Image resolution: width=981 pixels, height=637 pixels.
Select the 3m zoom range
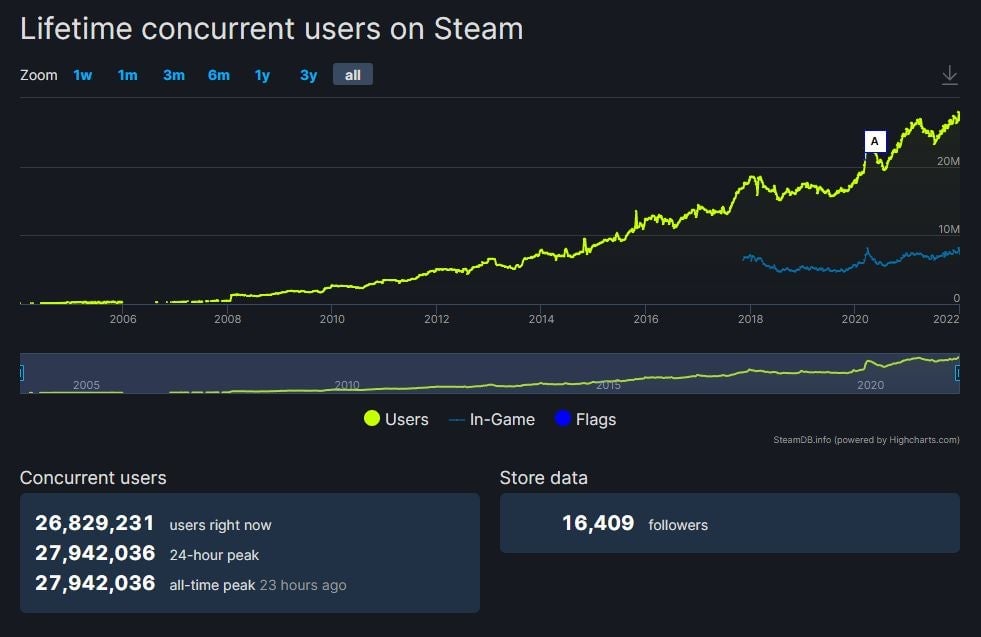point(173,74)
